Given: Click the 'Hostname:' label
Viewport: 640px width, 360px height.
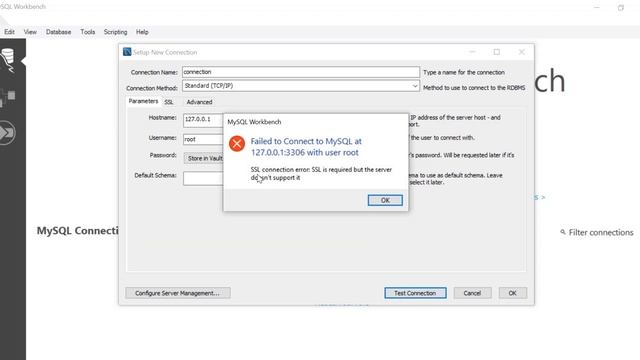Looking at the screenshot, I should tap(162, 118).
